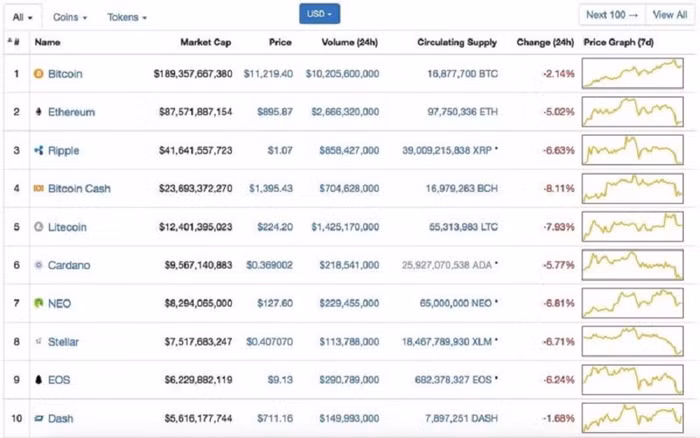Image resolution: width=700 pixels, height=438 pixels.
Task: Click the NEO logo icon
Action: point(39,303)
